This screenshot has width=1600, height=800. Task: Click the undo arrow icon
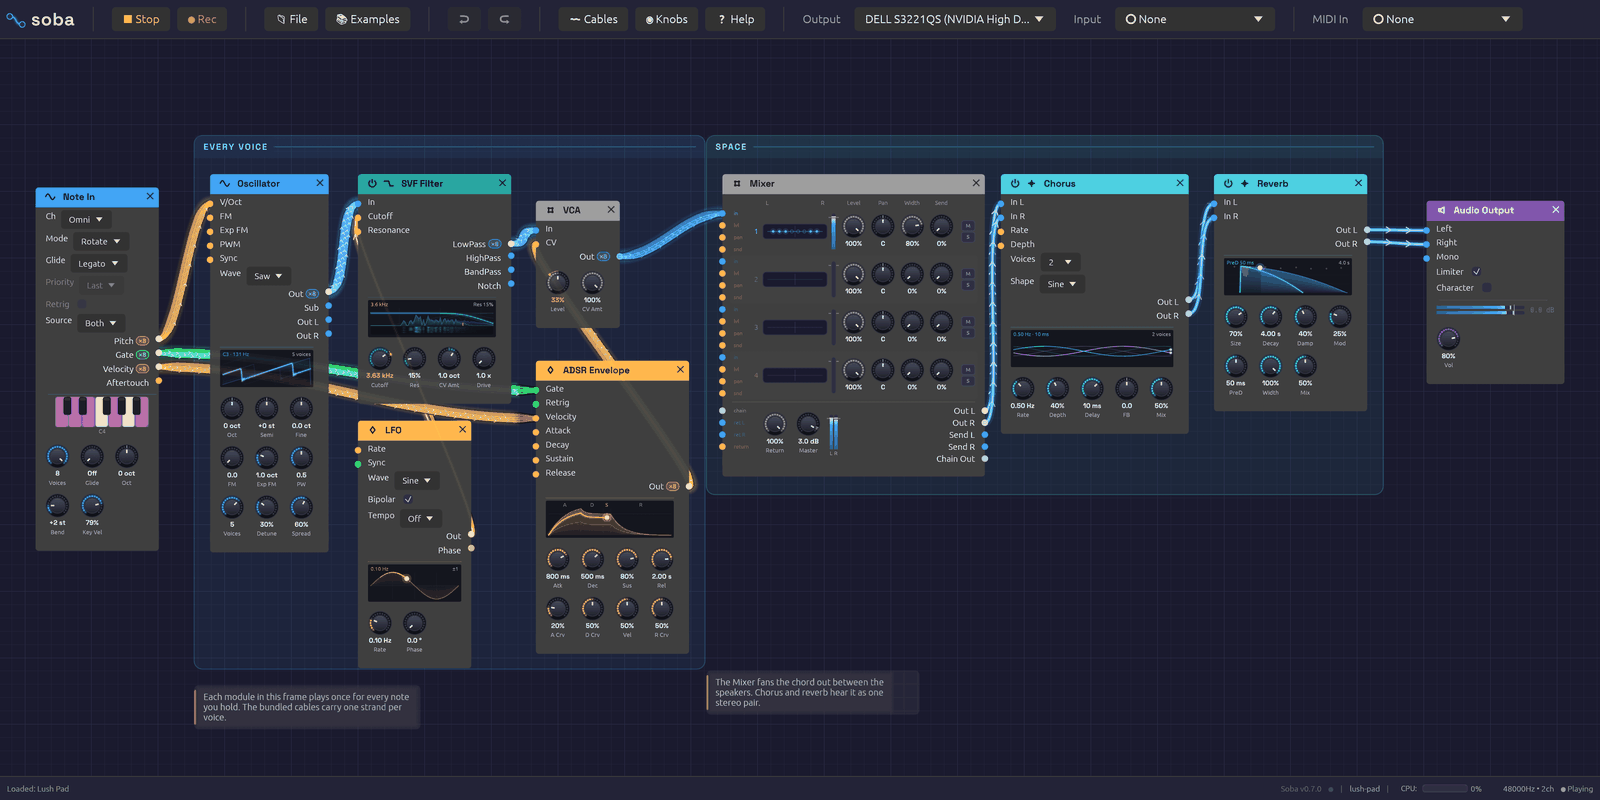pyautogui.click(x=464, y=19)
